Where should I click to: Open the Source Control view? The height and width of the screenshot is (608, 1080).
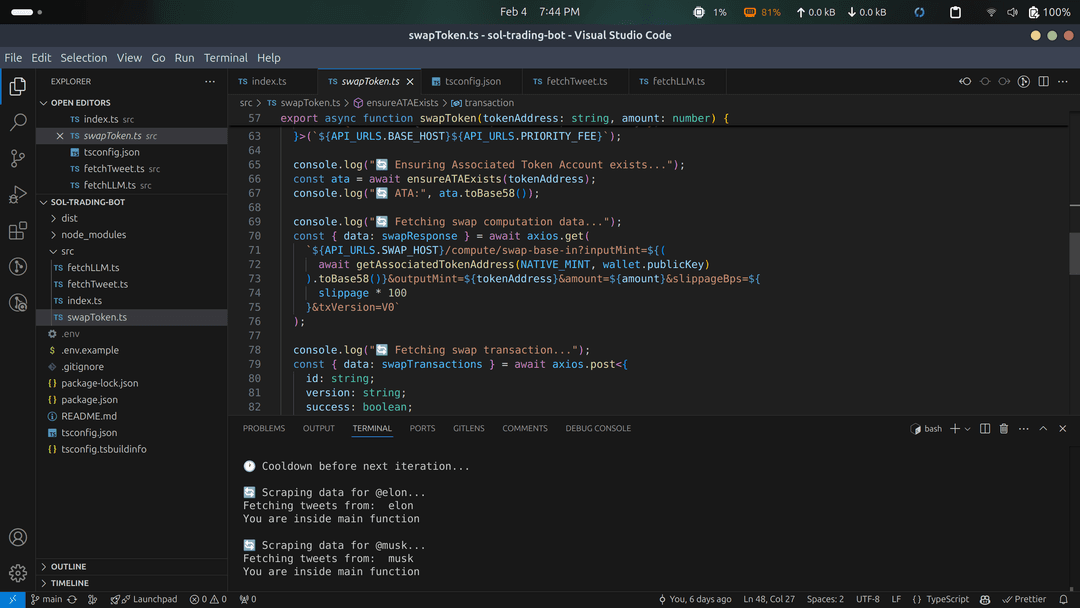click(x=18, y=159)
